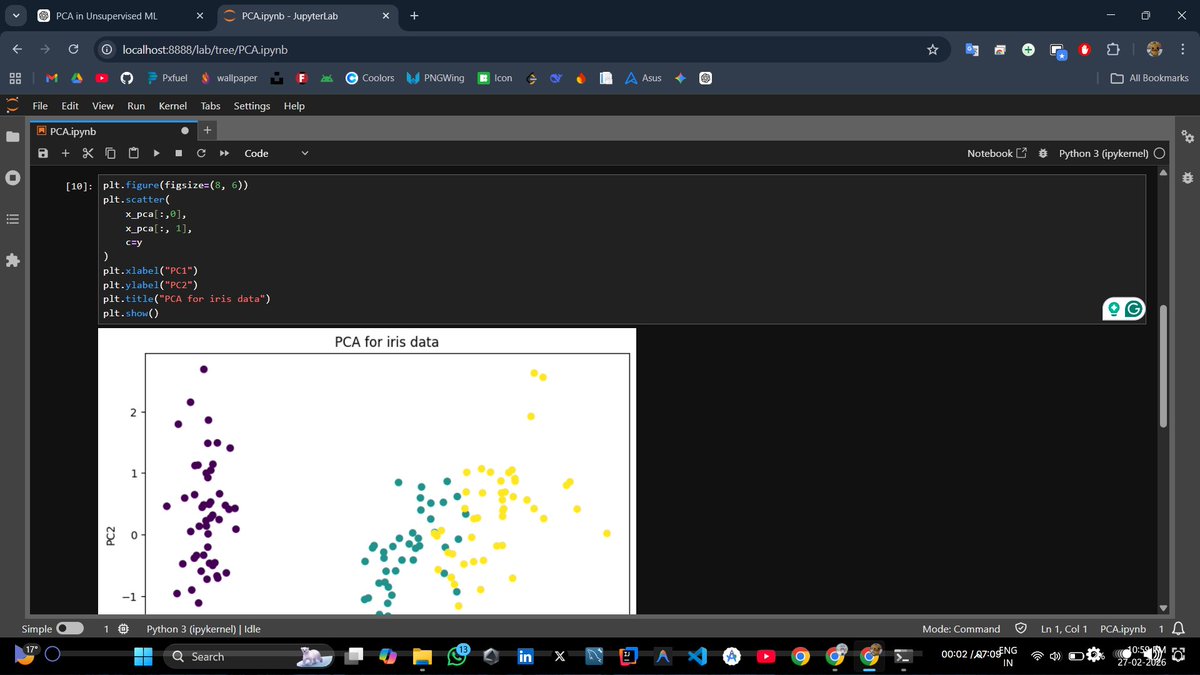Image resolution: width=1200 pixels, height=675 pixels.
Task: Open a new launcher tab beside PCA.ipynb
Action: click(207, 130)
